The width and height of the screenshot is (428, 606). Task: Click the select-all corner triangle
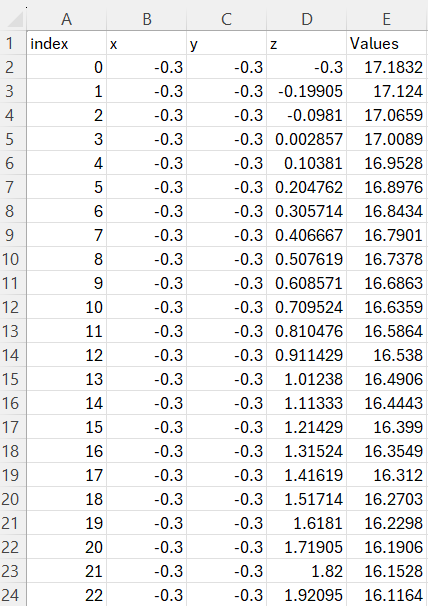(x=14, y=19)
